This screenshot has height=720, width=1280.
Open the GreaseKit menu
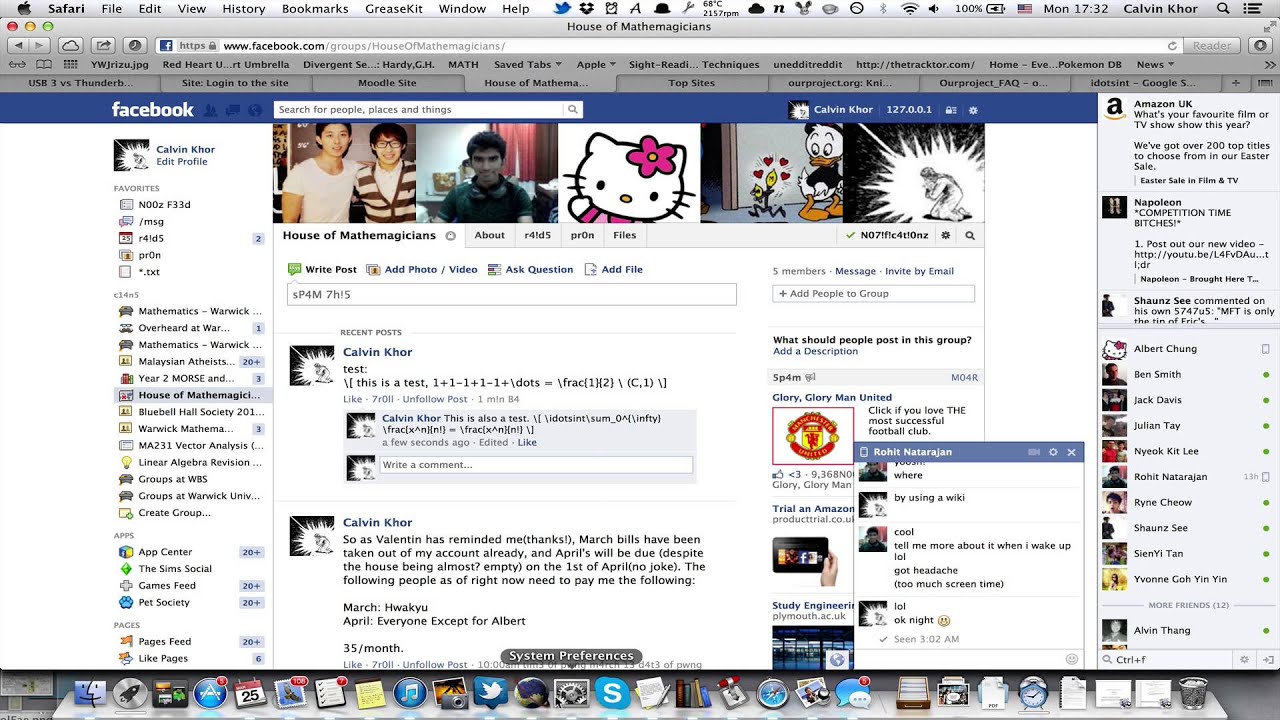click(x=394, y=9)
